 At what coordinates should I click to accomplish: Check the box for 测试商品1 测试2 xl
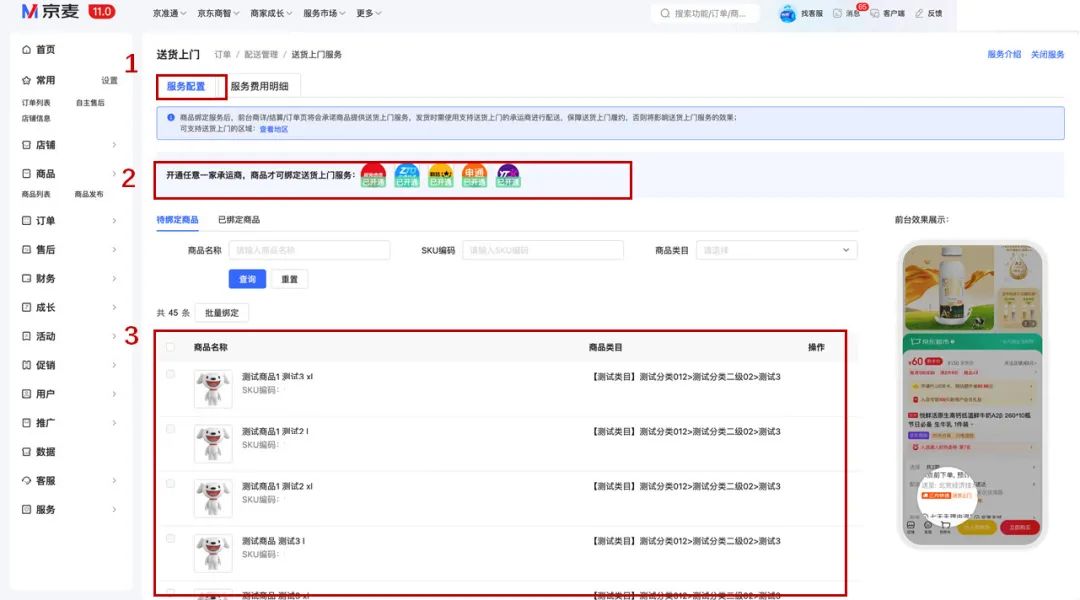click(x=170, y=484)
